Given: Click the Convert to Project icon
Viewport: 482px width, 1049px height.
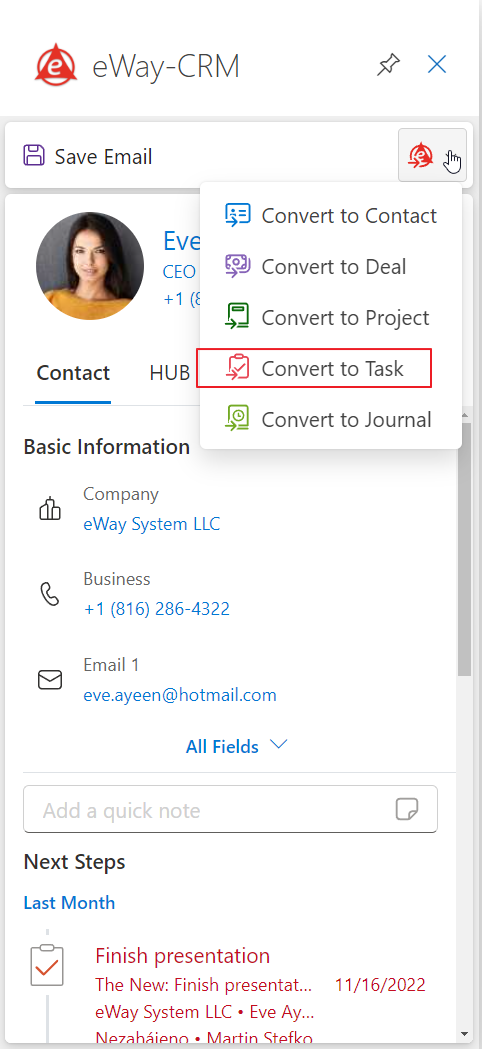Looking at the screenshot, I should pyautogui.click(x=238, y=317).
